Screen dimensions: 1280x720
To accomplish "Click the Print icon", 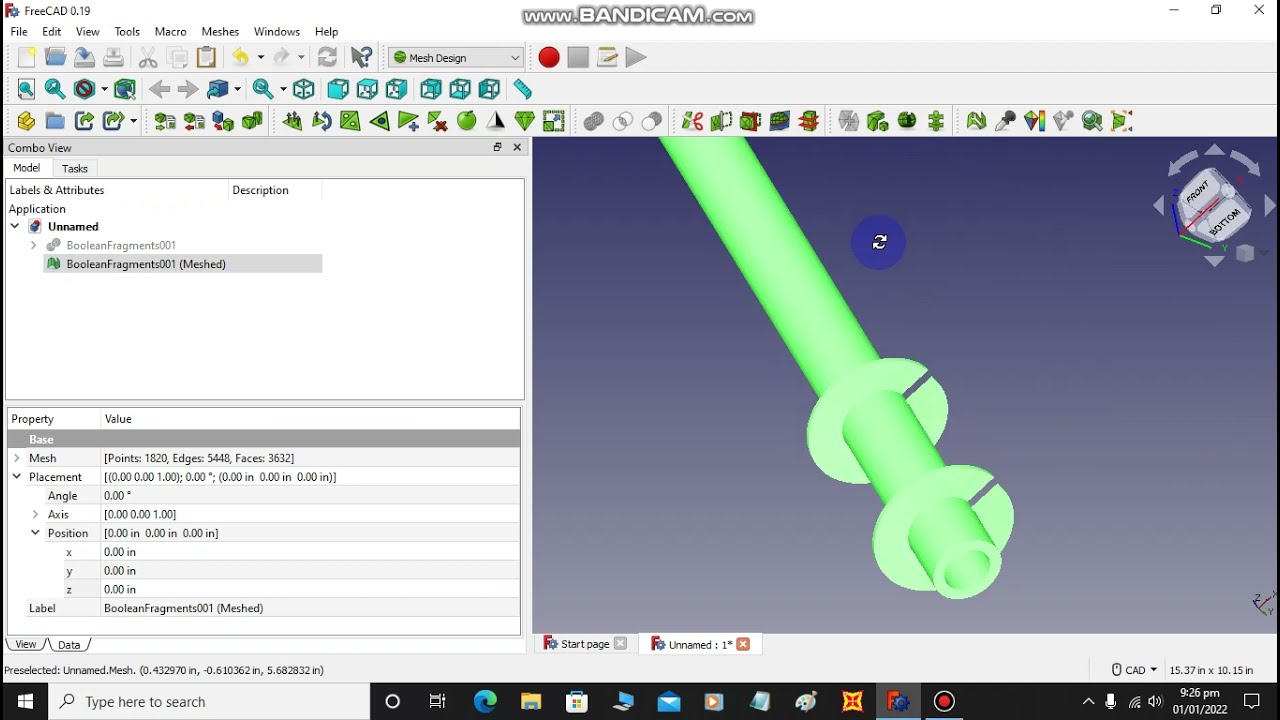I will [114, 57].
